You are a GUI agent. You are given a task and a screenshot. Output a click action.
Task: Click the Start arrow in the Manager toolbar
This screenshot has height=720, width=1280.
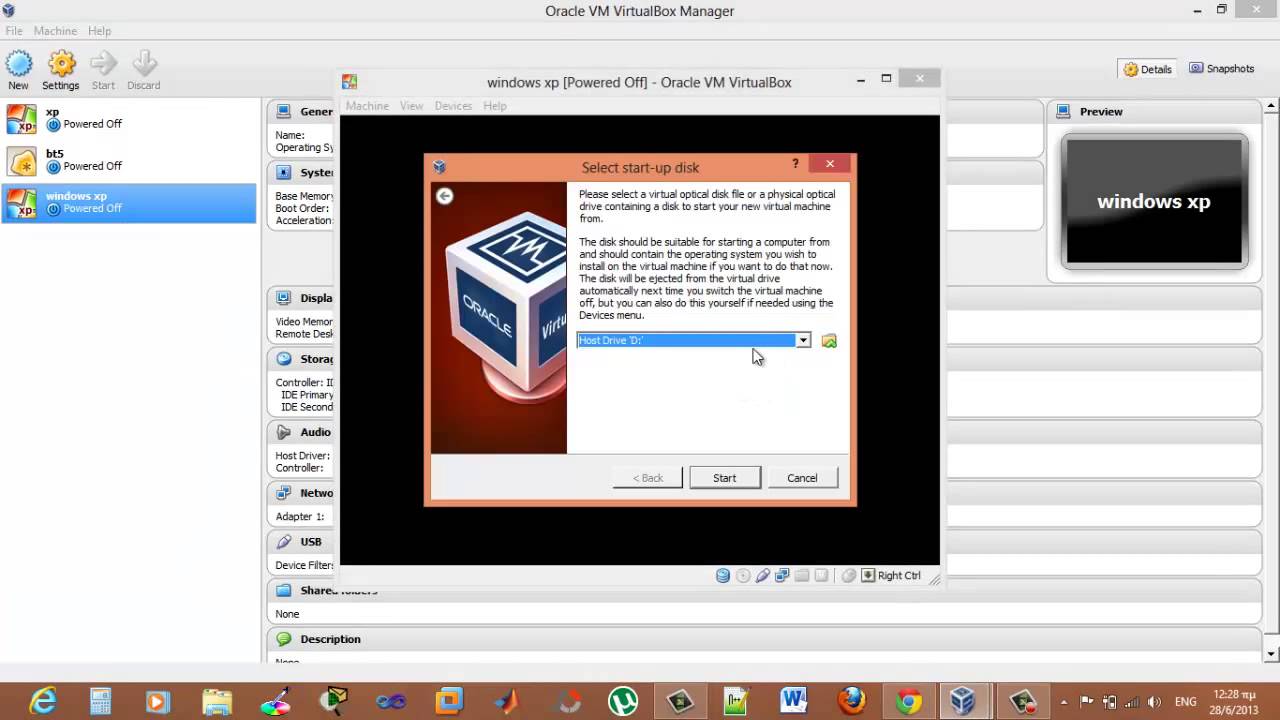coord(103,71)
